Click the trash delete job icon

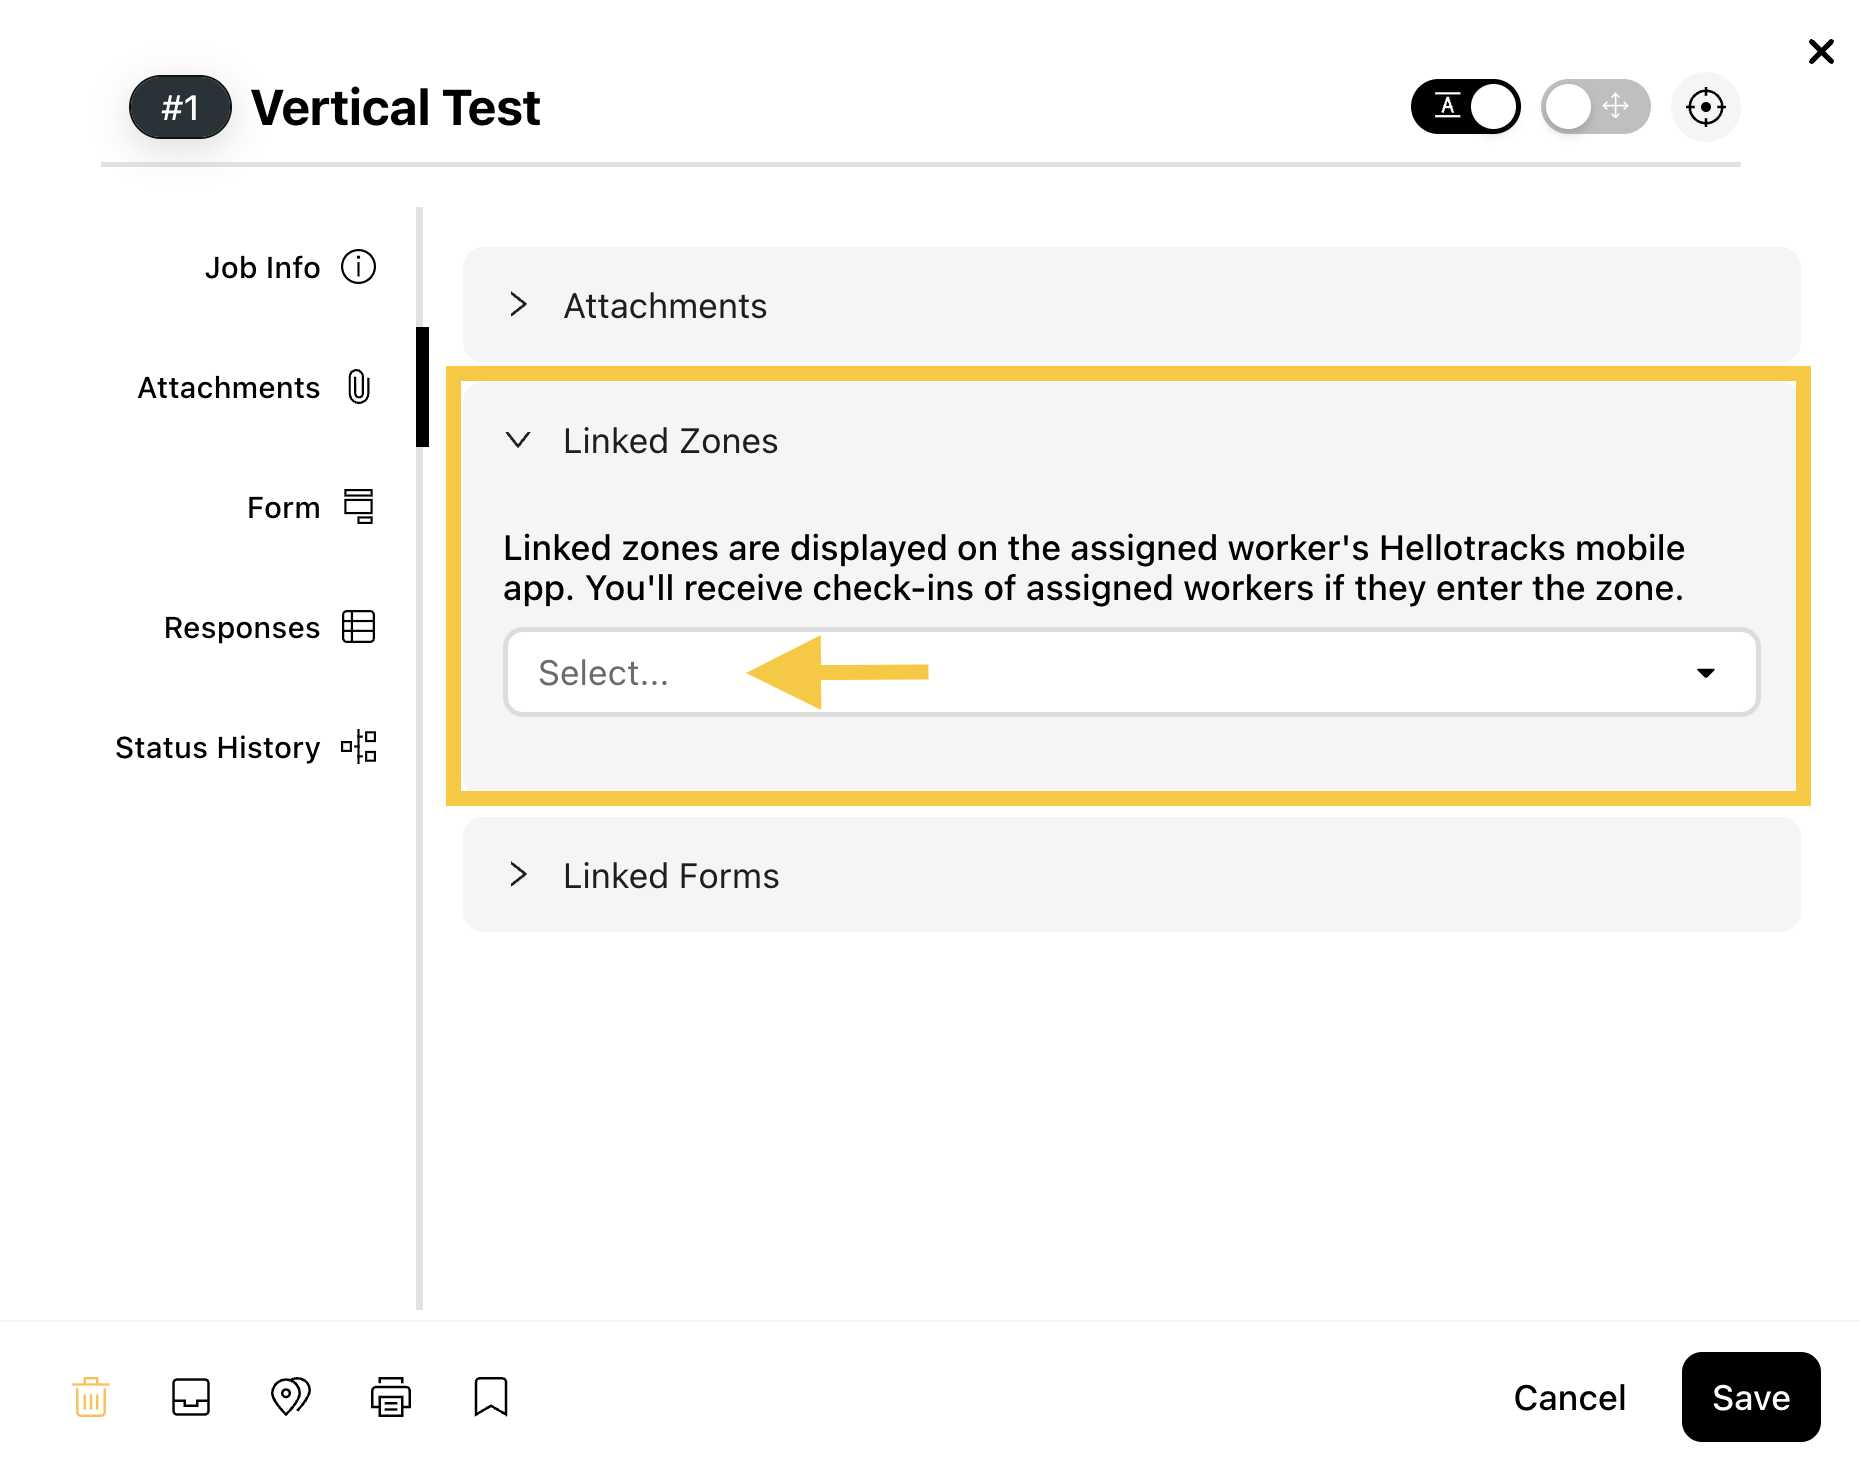click(x=90, y=1397)
